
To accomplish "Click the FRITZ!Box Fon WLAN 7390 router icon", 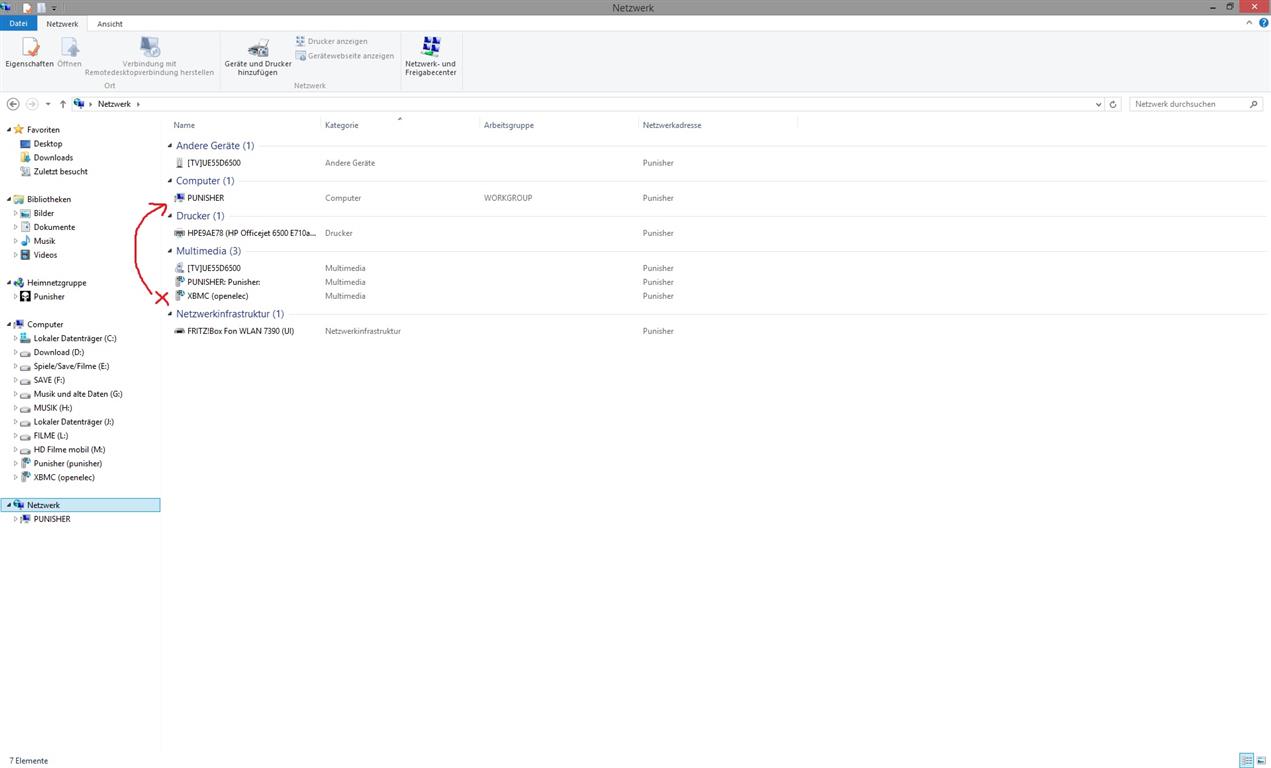I will pos(180,331).
